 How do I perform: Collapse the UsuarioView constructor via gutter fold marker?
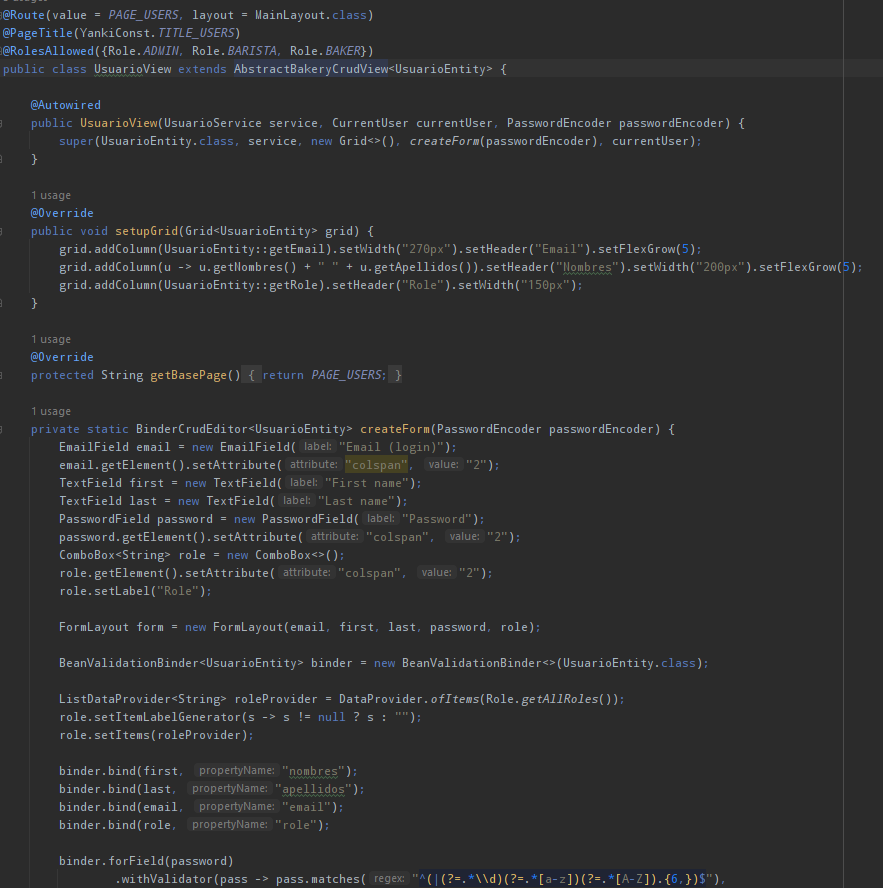tap(4, 123)
